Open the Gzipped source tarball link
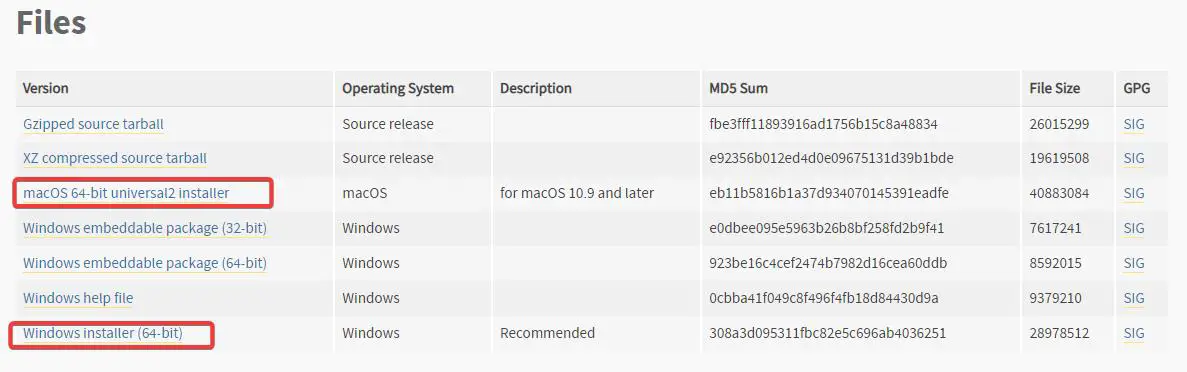 click(93, 124)
